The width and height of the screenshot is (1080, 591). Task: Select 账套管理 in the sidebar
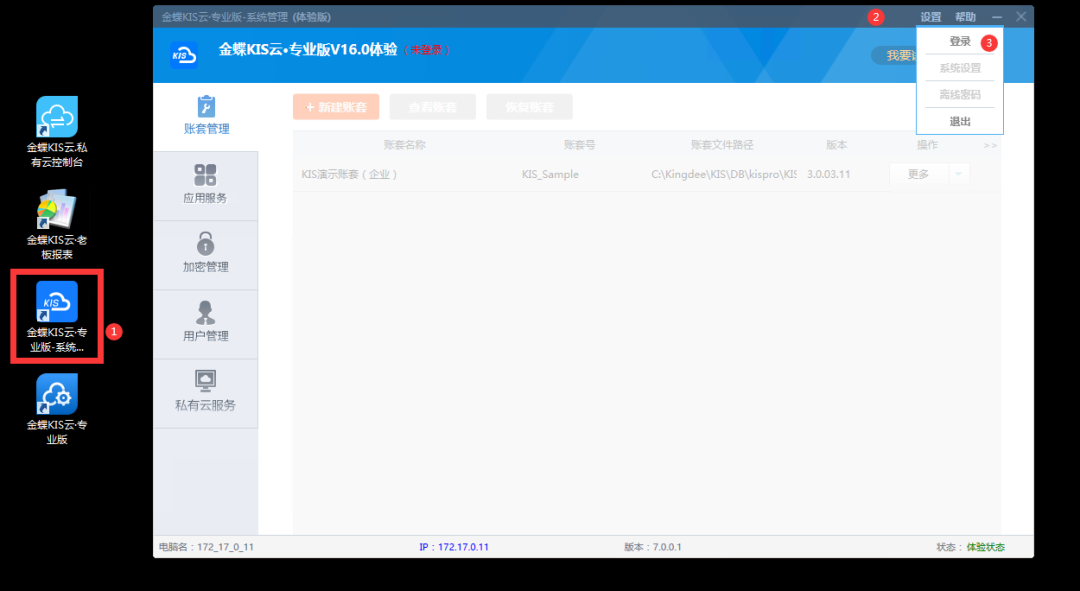pyautogui.click(x=206, y=116)
